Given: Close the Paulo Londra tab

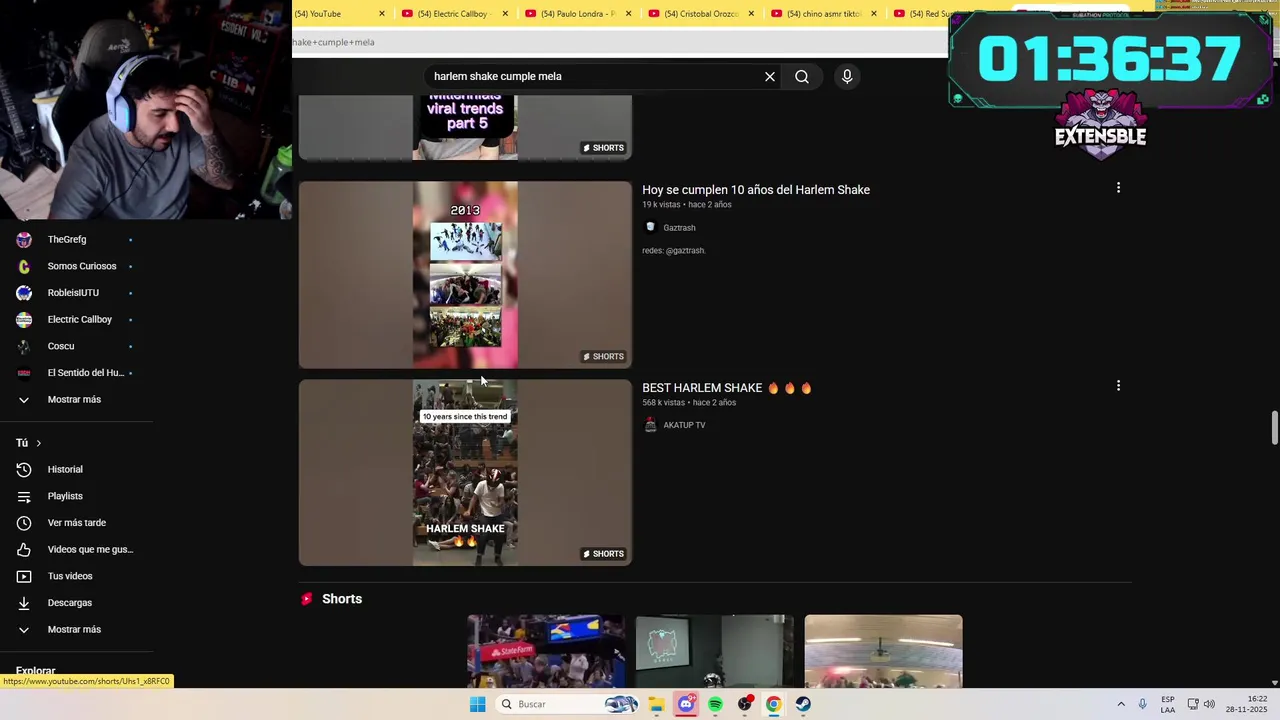Looking at the screenshot, I should point(629,14).
